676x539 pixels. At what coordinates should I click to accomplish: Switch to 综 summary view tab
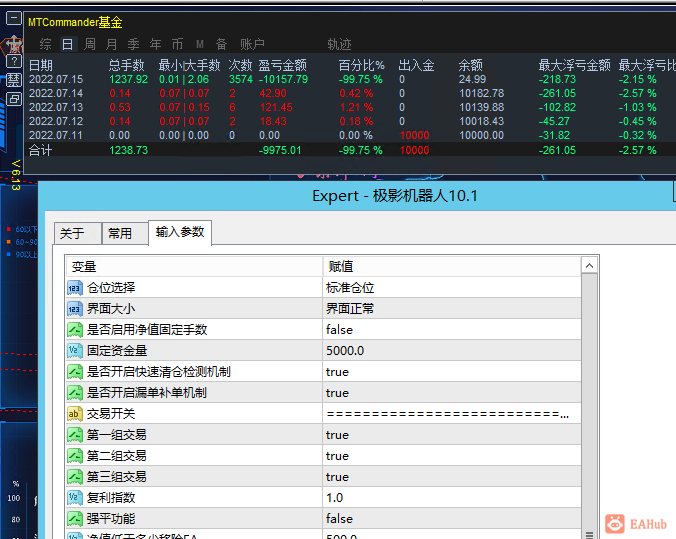(45, 44)
